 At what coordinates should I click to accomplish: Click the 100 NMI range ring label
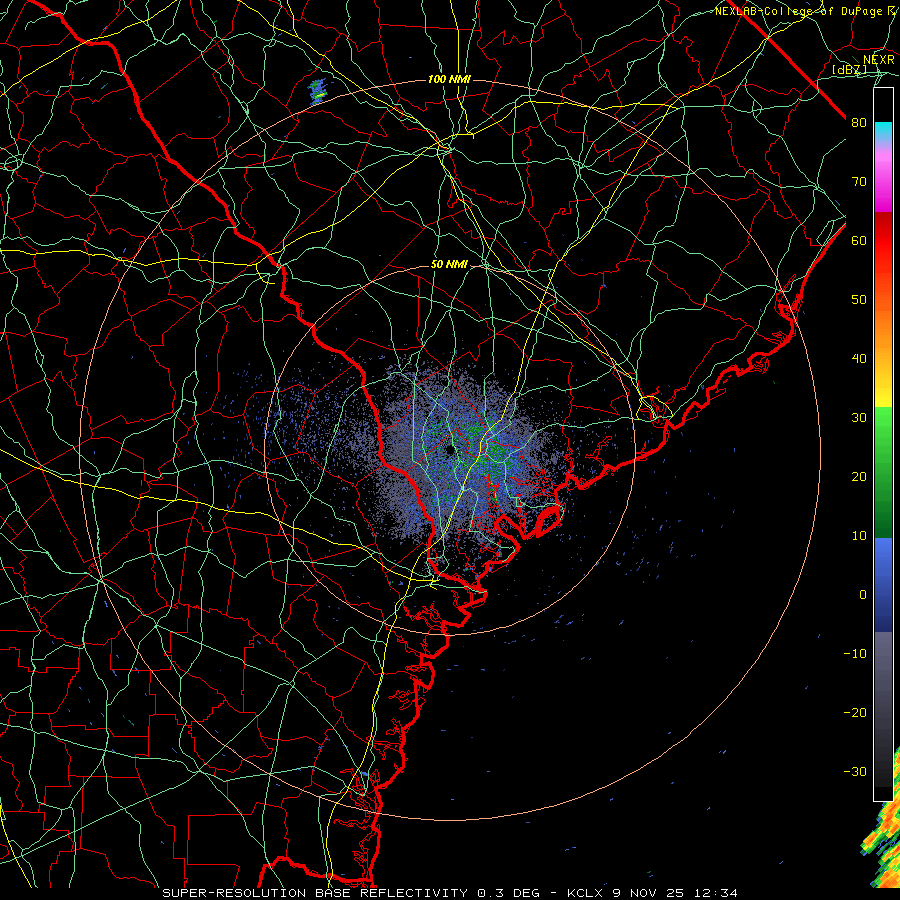449,79
